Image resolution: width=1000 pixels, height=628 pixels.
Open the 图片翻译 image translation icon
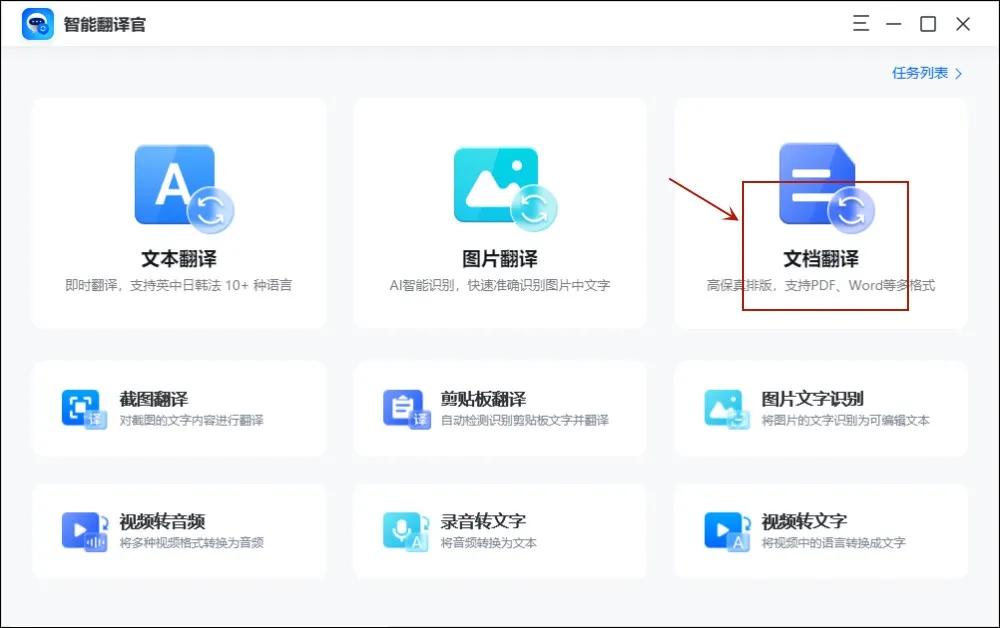[505, 189]
